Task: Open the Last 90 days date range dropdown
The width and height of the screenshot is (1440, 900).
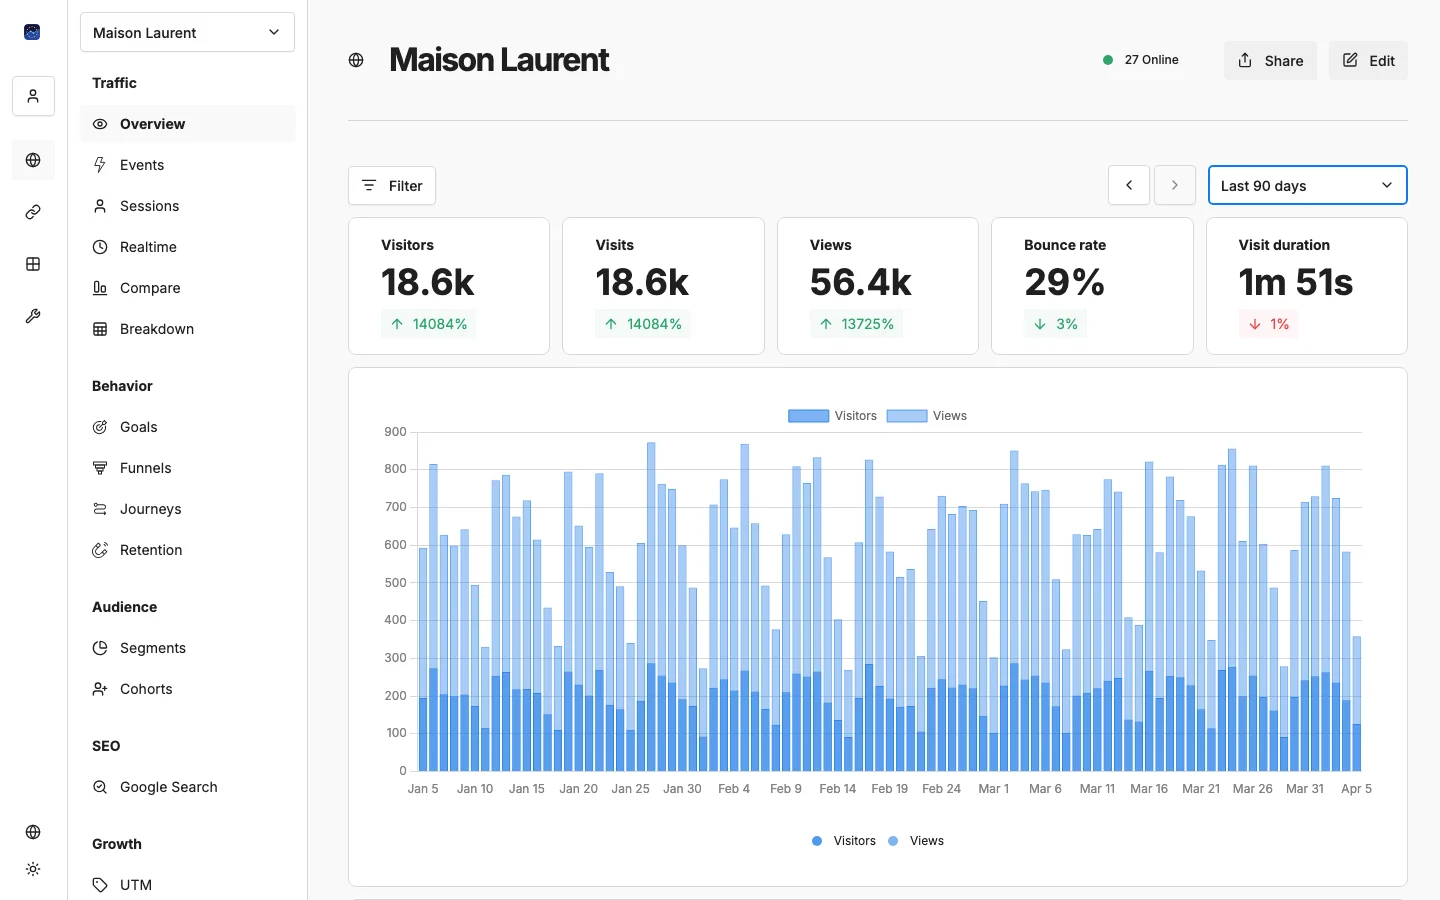Action: (x=1307, y=185)
